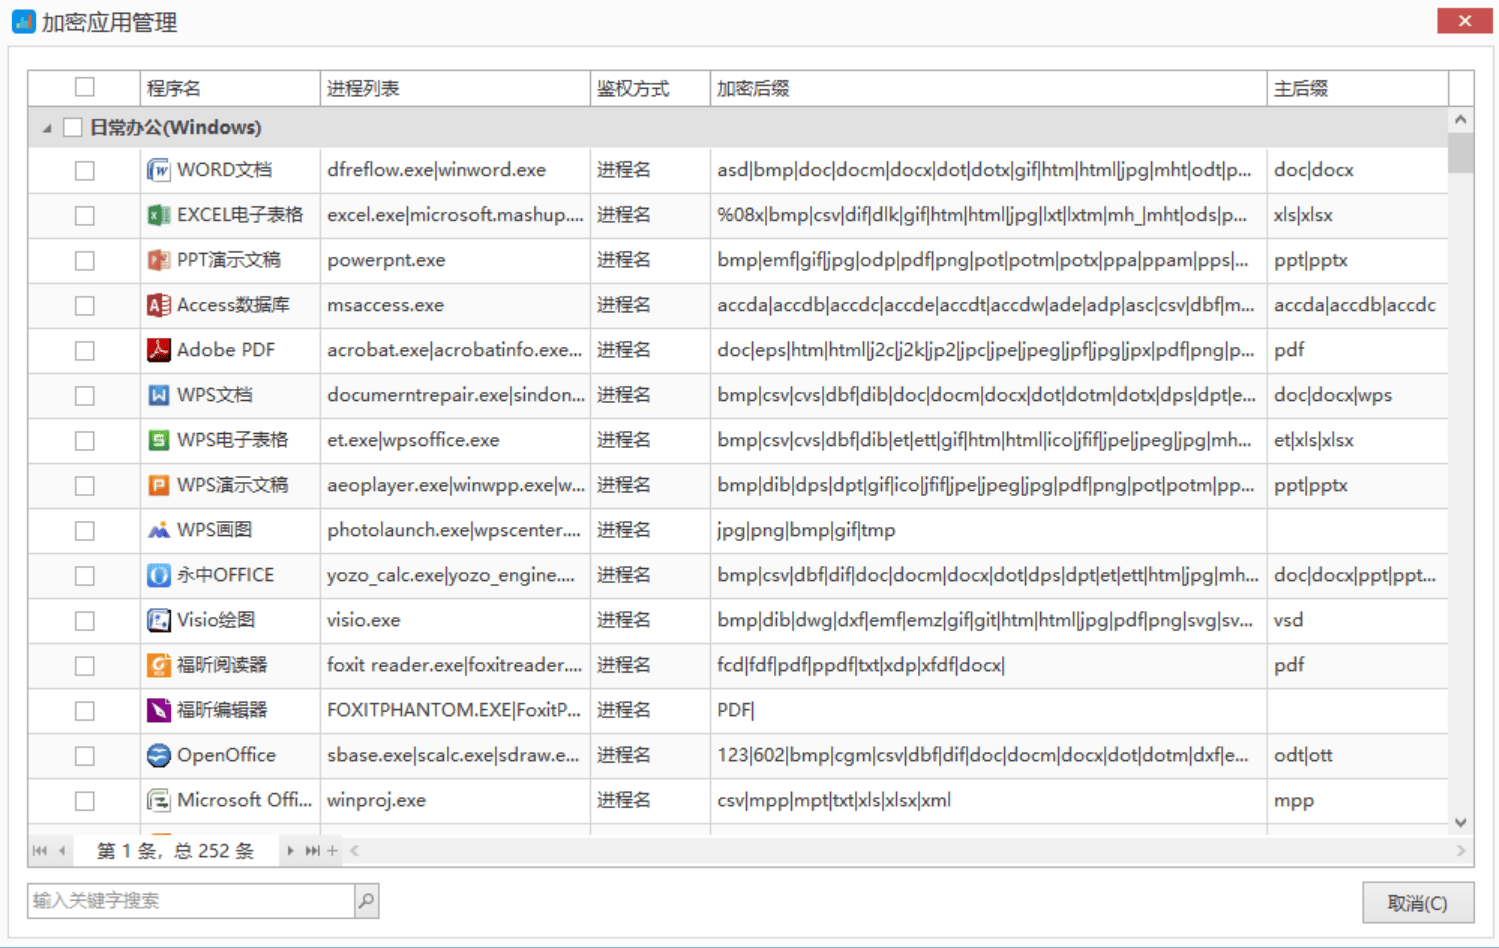Click the search magnifier icon
This screenshot has height=948, width=1499.
pos(367,901)
